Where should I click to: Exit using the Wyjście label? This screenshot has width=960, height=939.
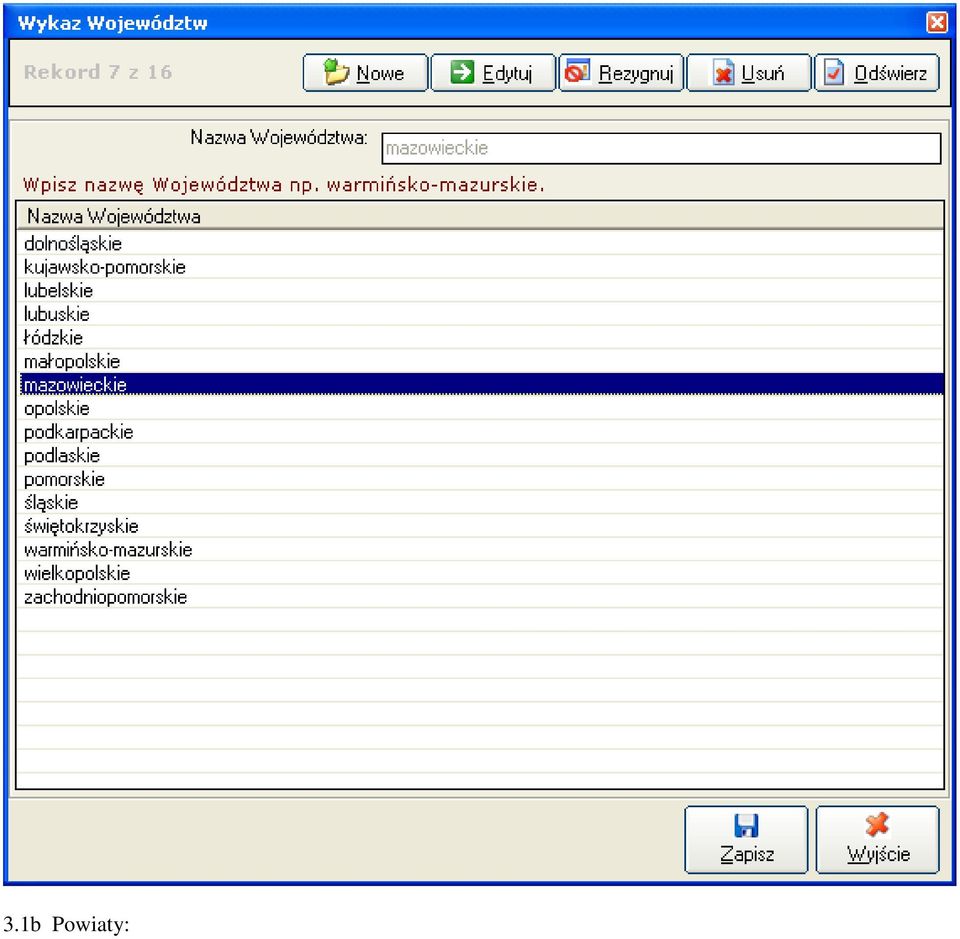click(878, 855)
